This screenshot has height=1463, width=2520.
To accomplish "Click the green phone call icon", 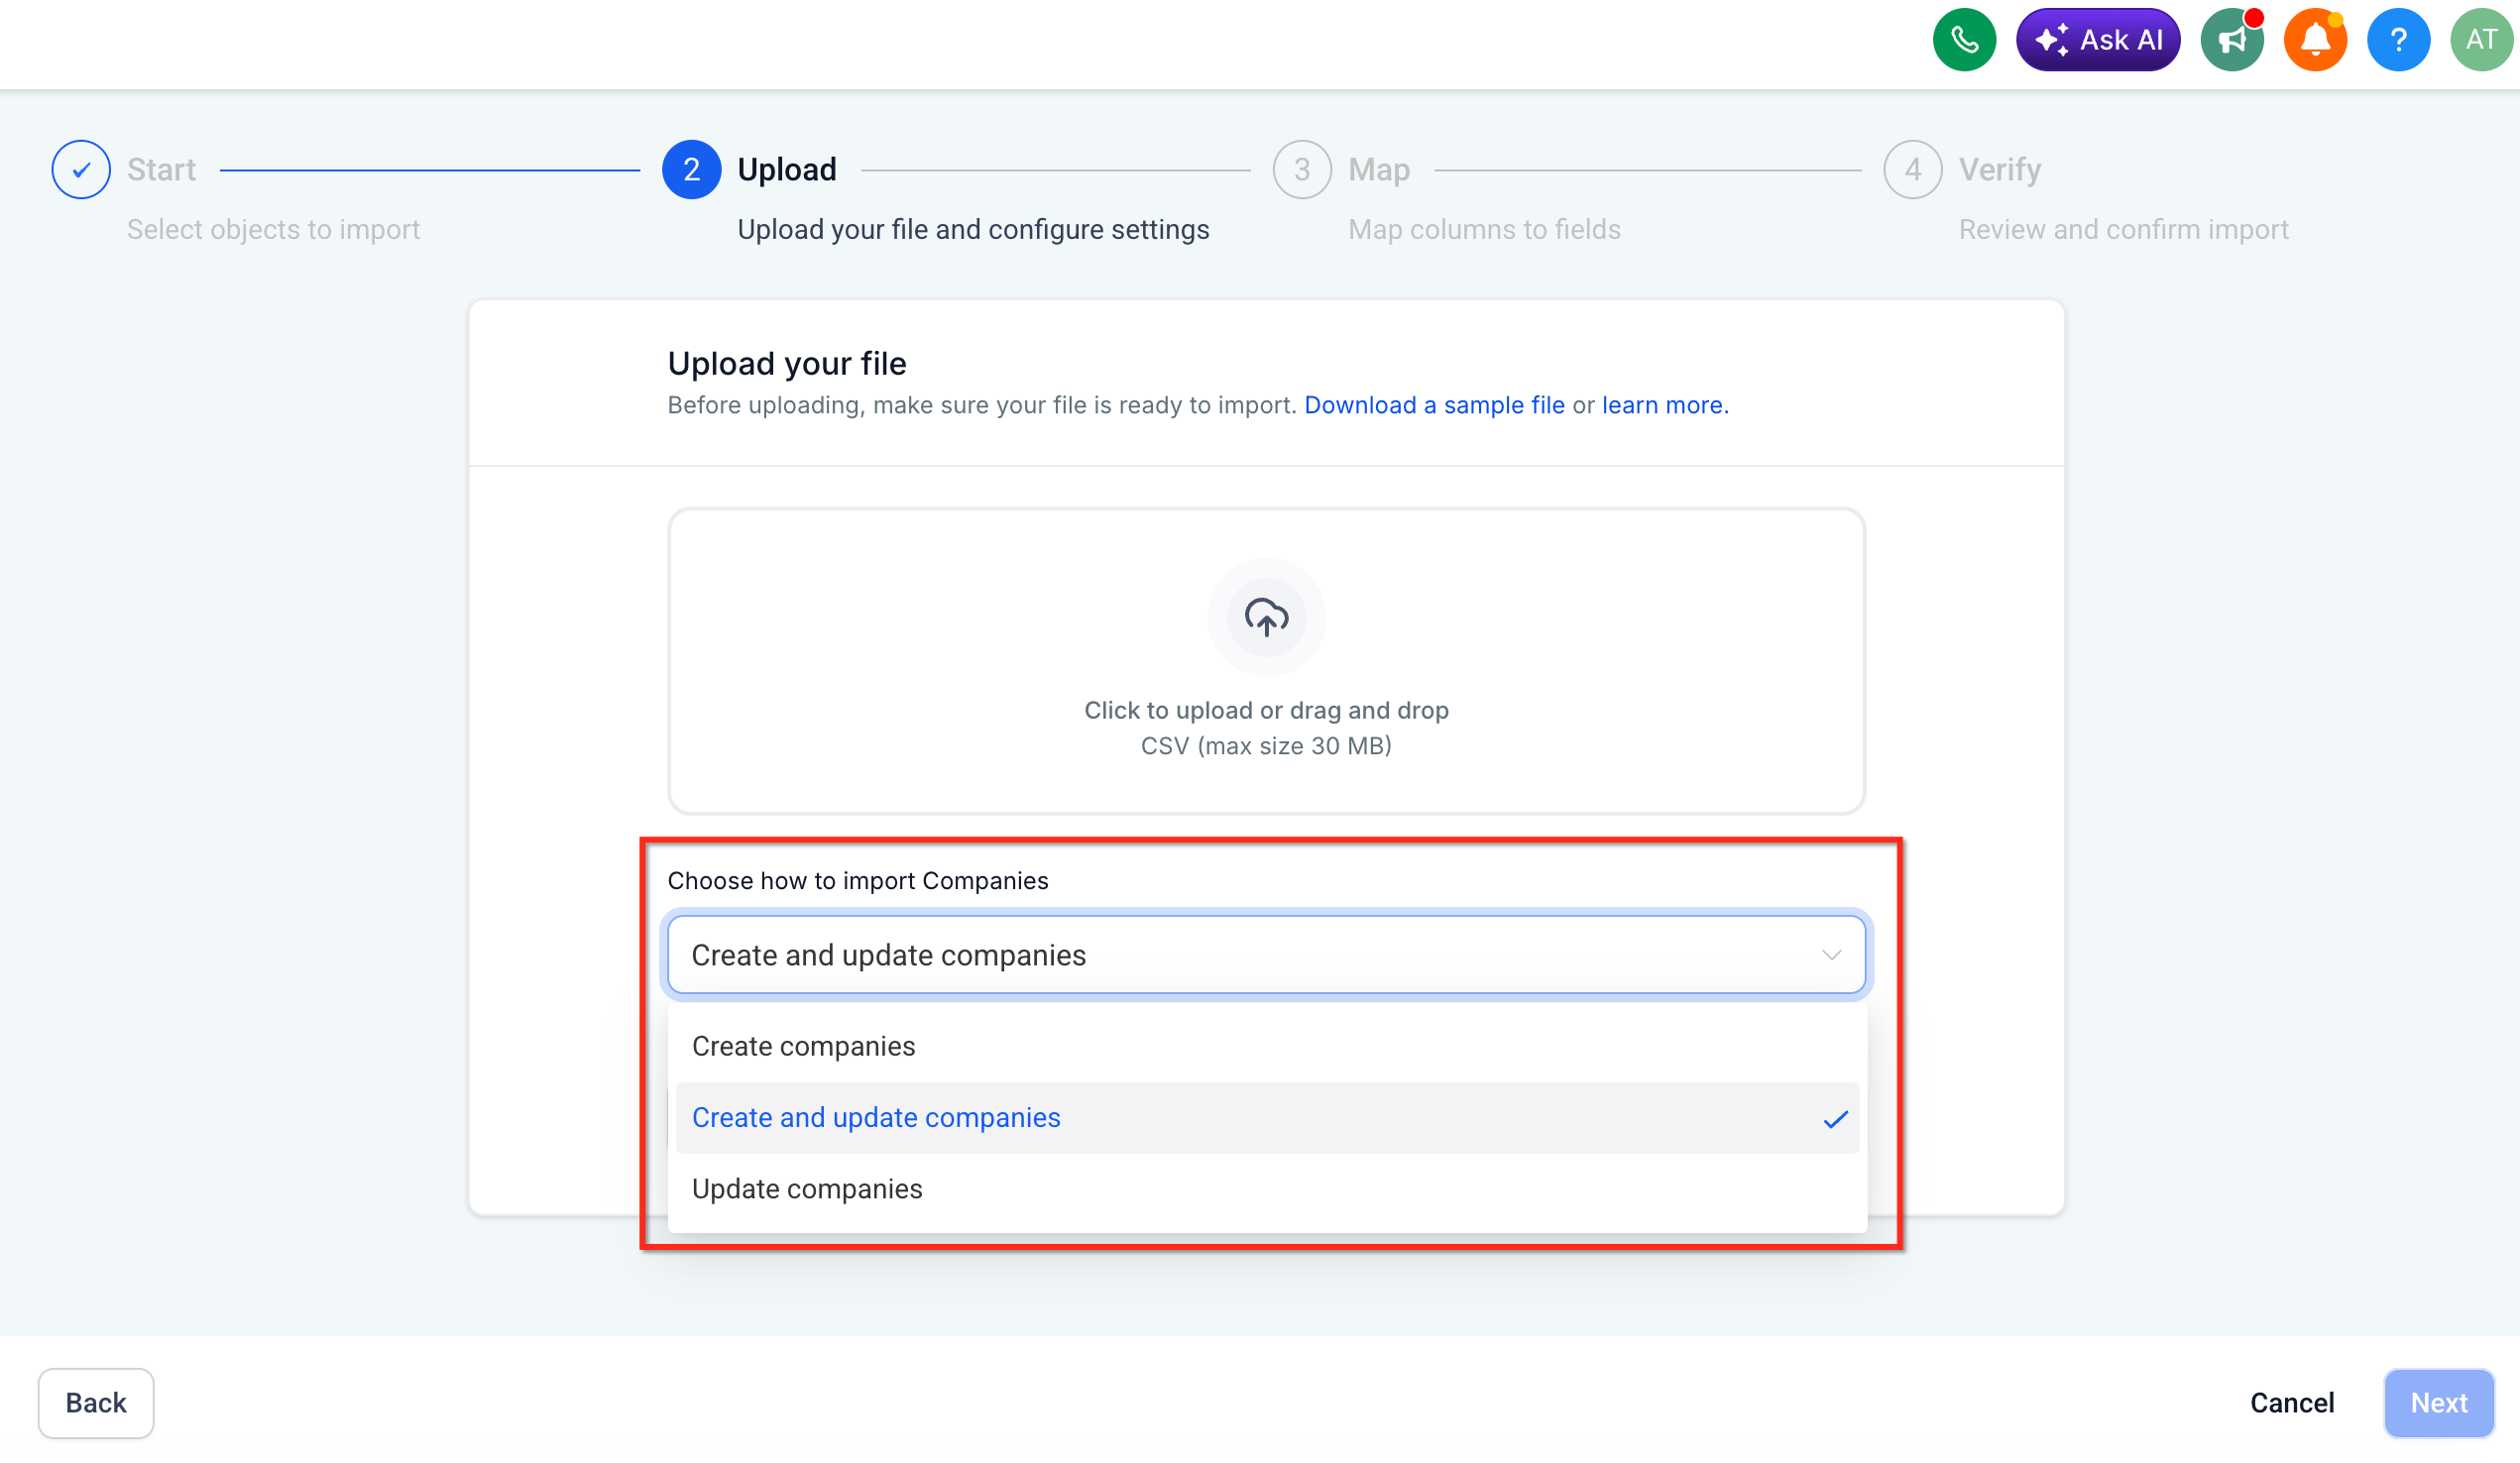I will click(x=1964, y=40).
